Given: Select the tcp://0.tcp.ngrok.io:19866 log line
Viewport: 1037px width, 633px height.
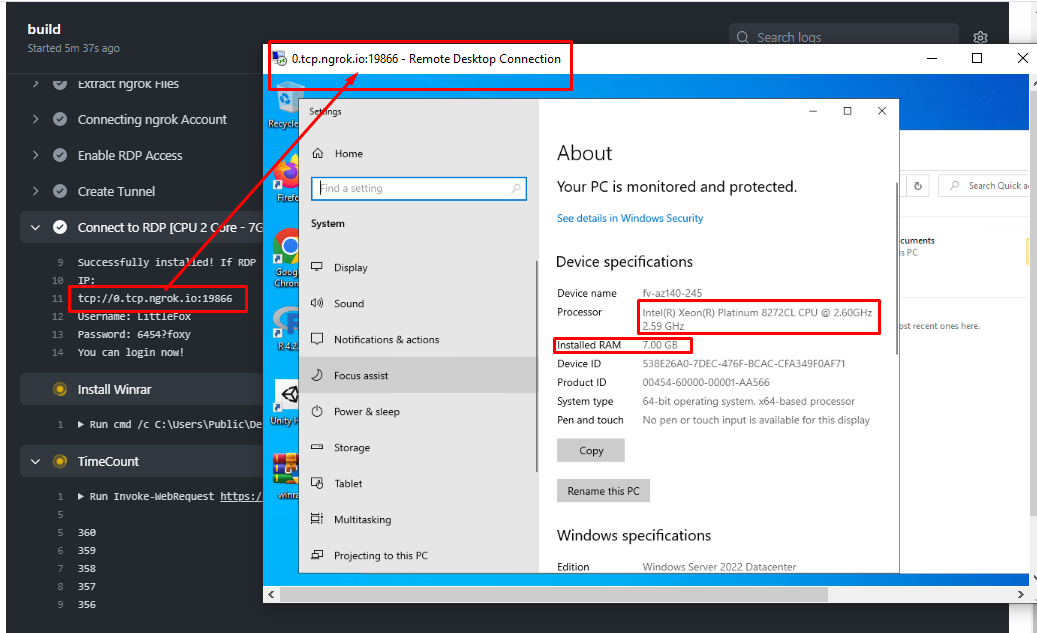Looking at the screenshot, I should click(x=155, y=298).
